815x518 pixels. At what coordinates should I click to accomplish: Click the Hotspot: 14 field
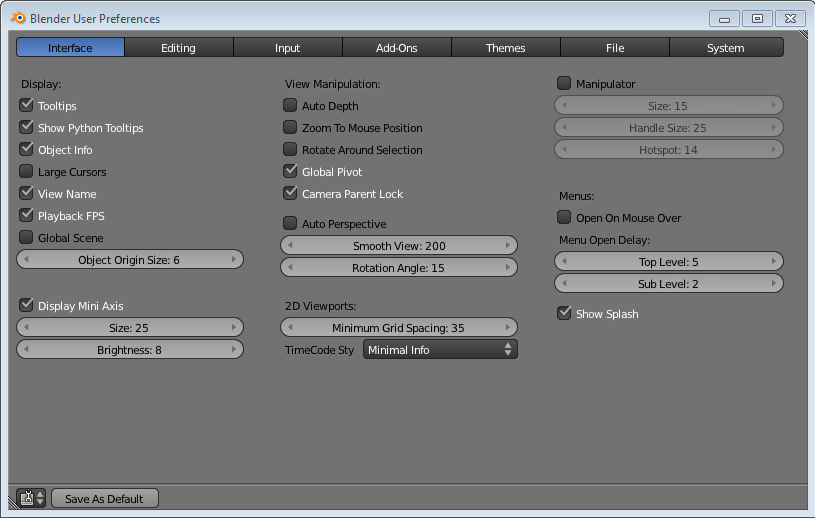coord(668,150)
